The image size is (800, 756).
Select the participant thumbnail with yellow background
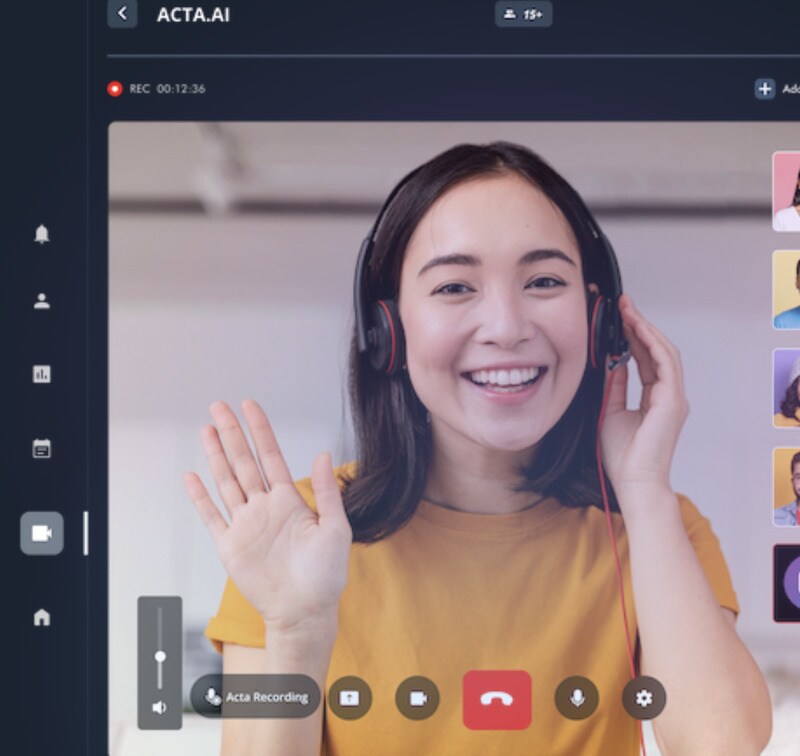click(787, 290)
